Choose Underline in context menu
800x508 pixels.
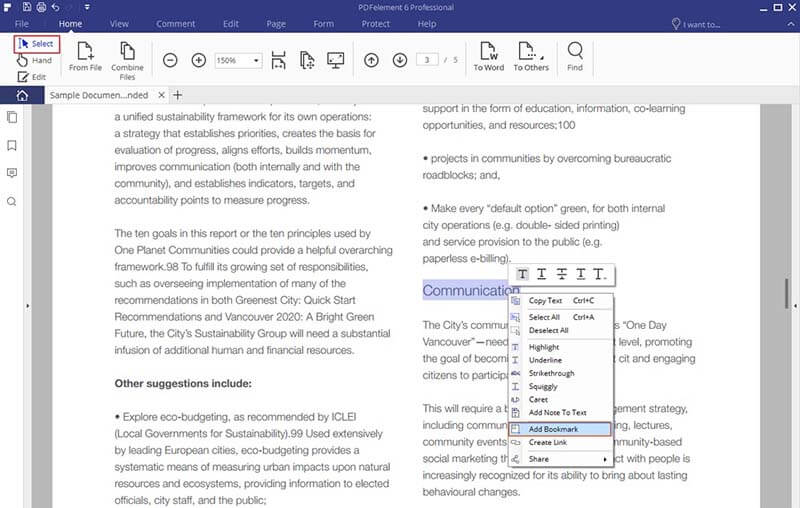pyautogui.click(x=561, y=360)
